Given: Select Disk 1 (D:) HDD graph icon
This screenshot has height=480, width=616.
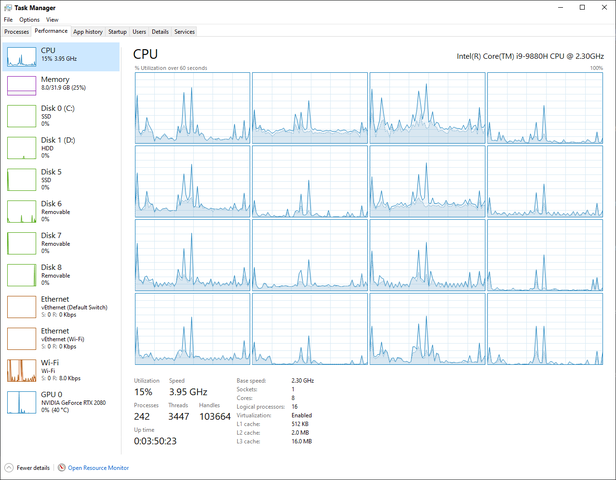Looking at the screenshot, I should [x=22, y=148].
